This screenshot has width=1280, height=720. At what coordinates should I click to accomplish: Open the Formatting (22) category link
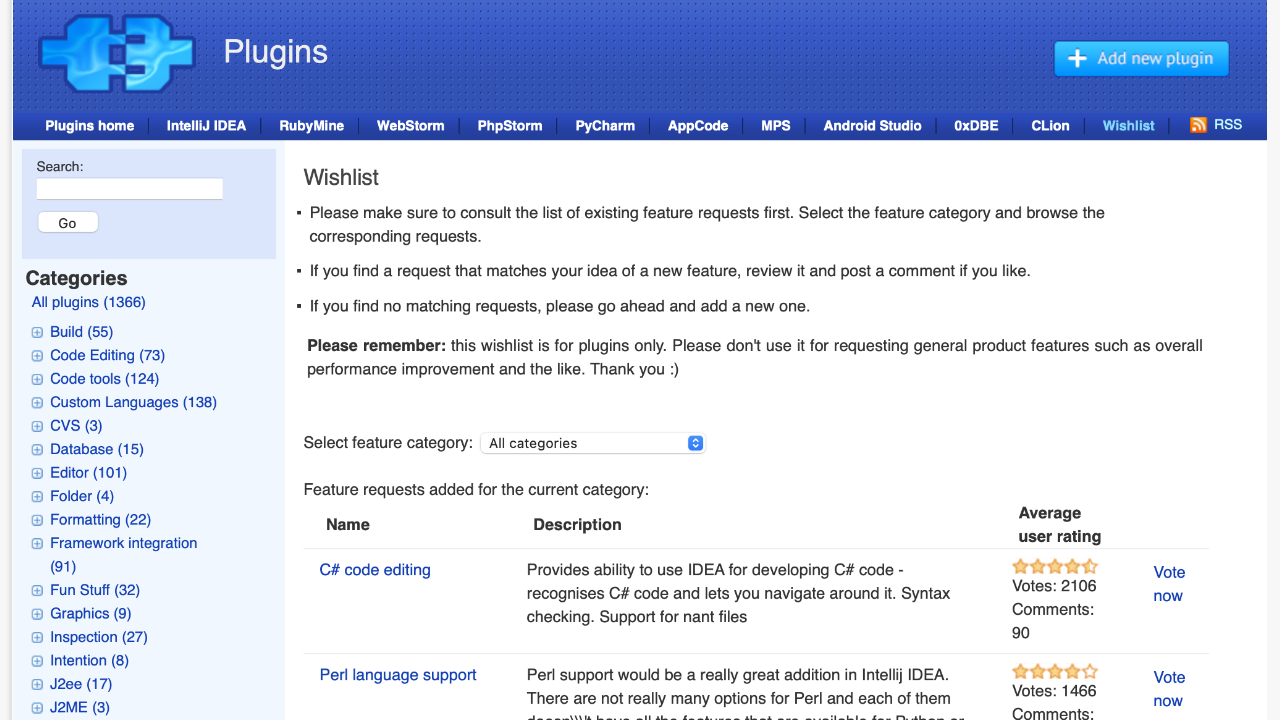point(101,520)
